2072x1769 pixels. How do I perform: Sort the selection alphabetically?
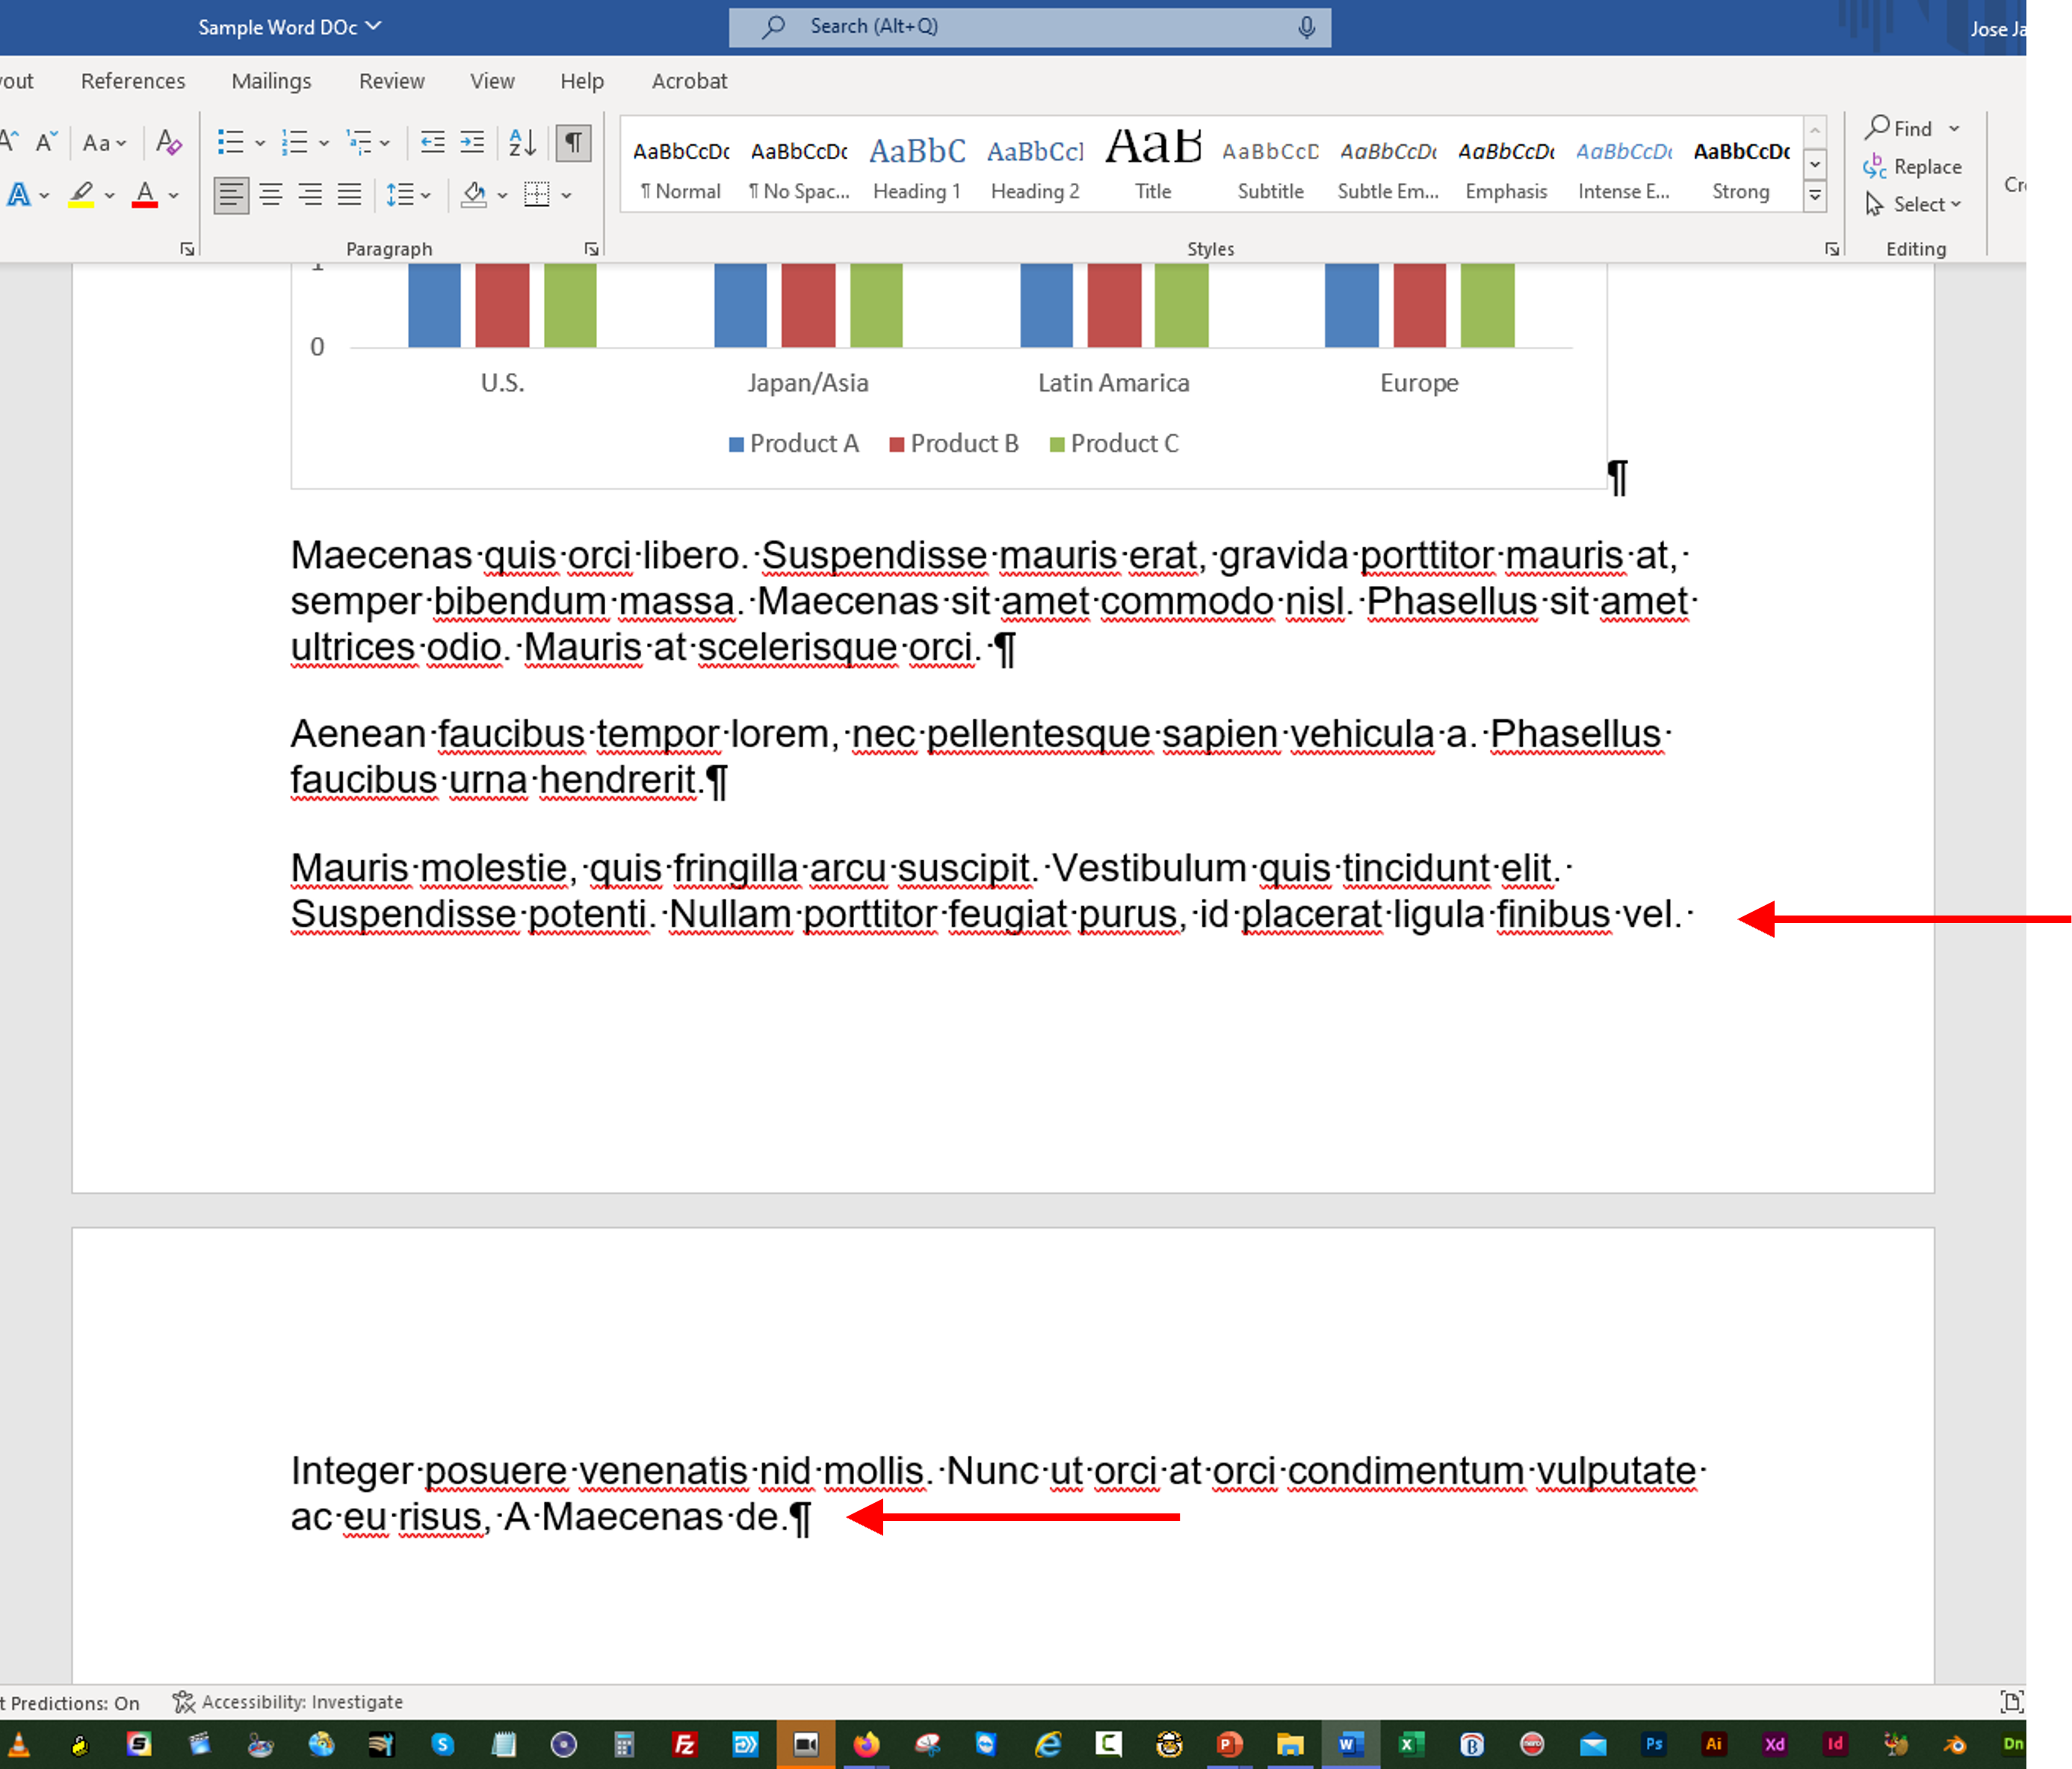(x=522, y=142)
